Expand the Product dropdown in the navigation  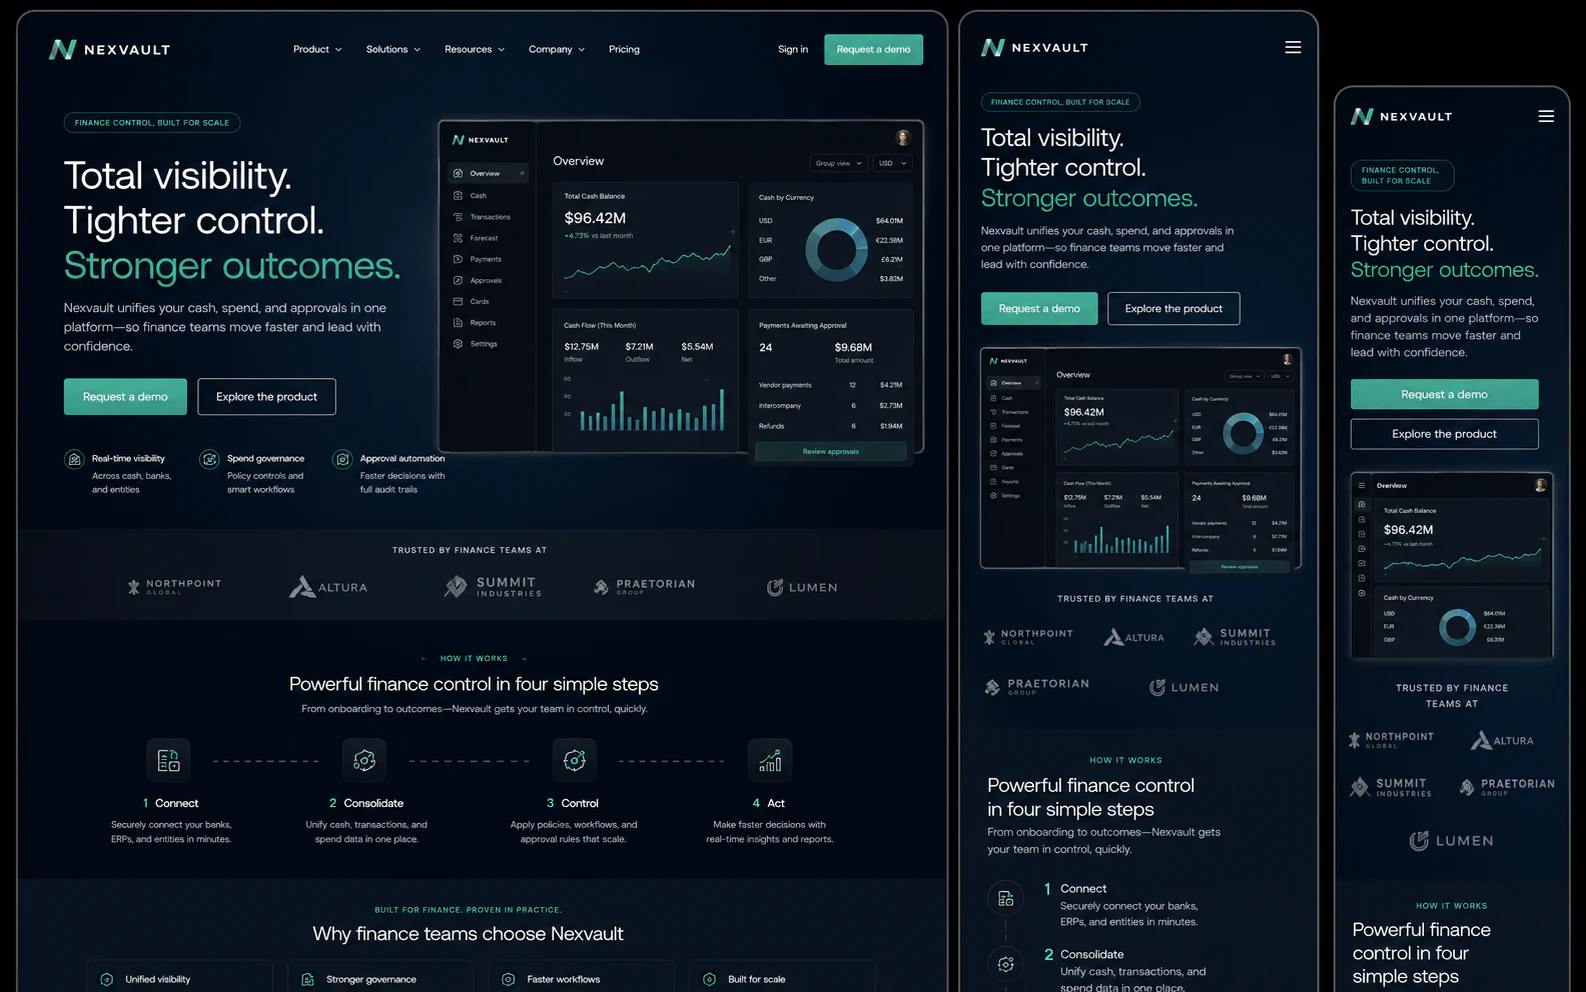[x=317, y=49]
